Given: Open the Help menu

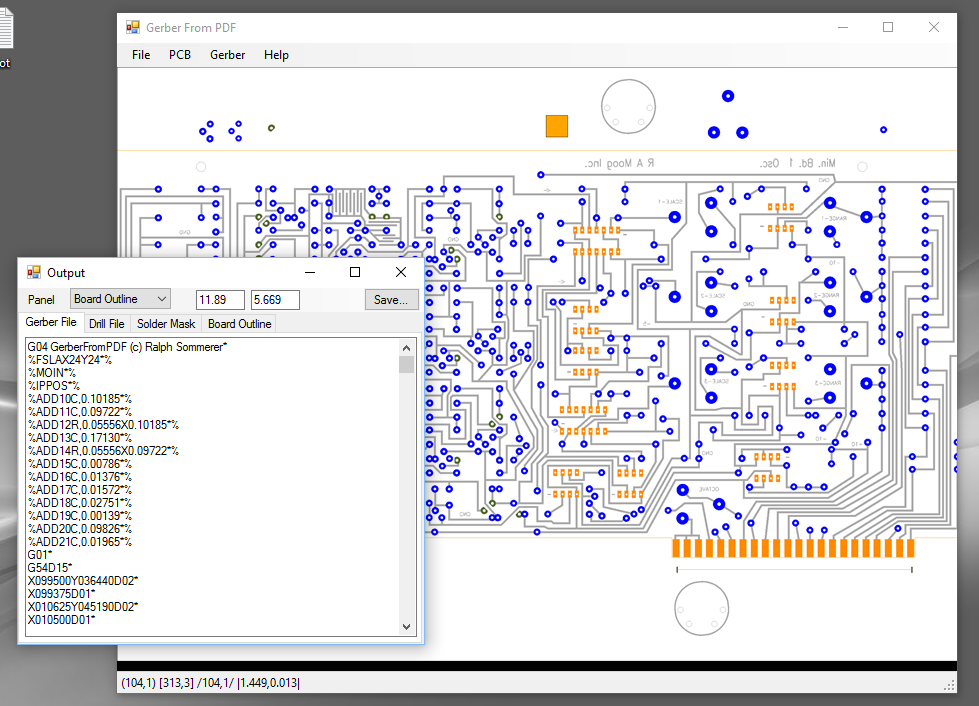Looking at the screenshot, I should [276, 55].
